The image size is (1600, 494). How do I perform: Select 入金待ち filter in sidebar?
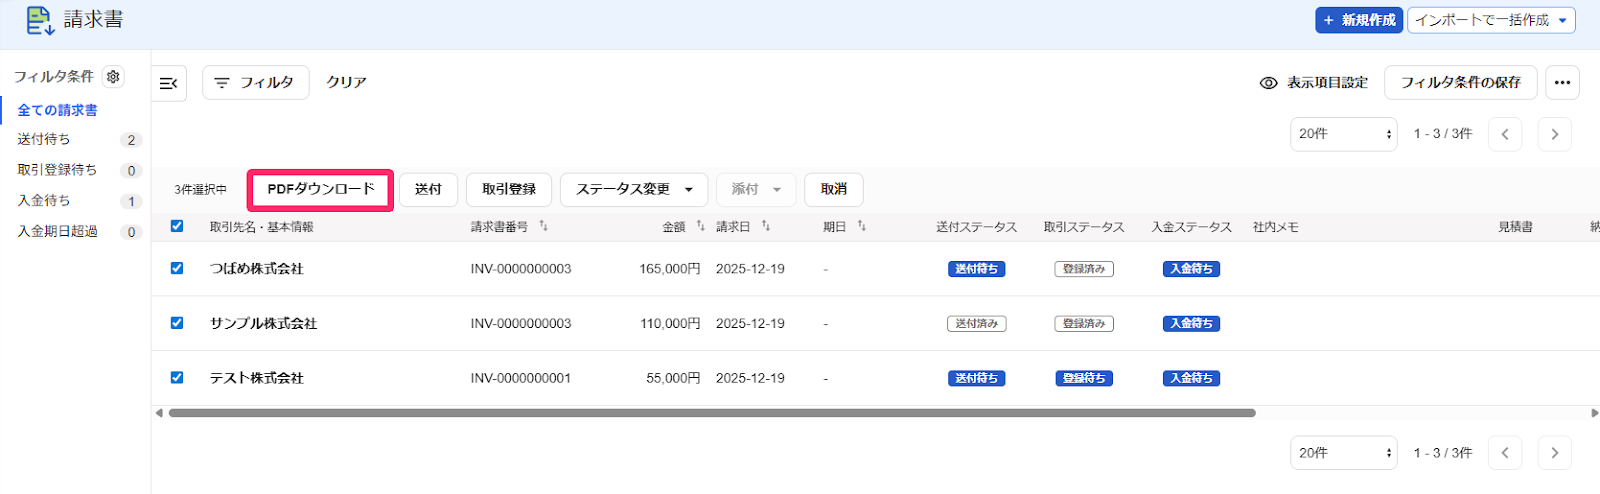coord(44,201)
